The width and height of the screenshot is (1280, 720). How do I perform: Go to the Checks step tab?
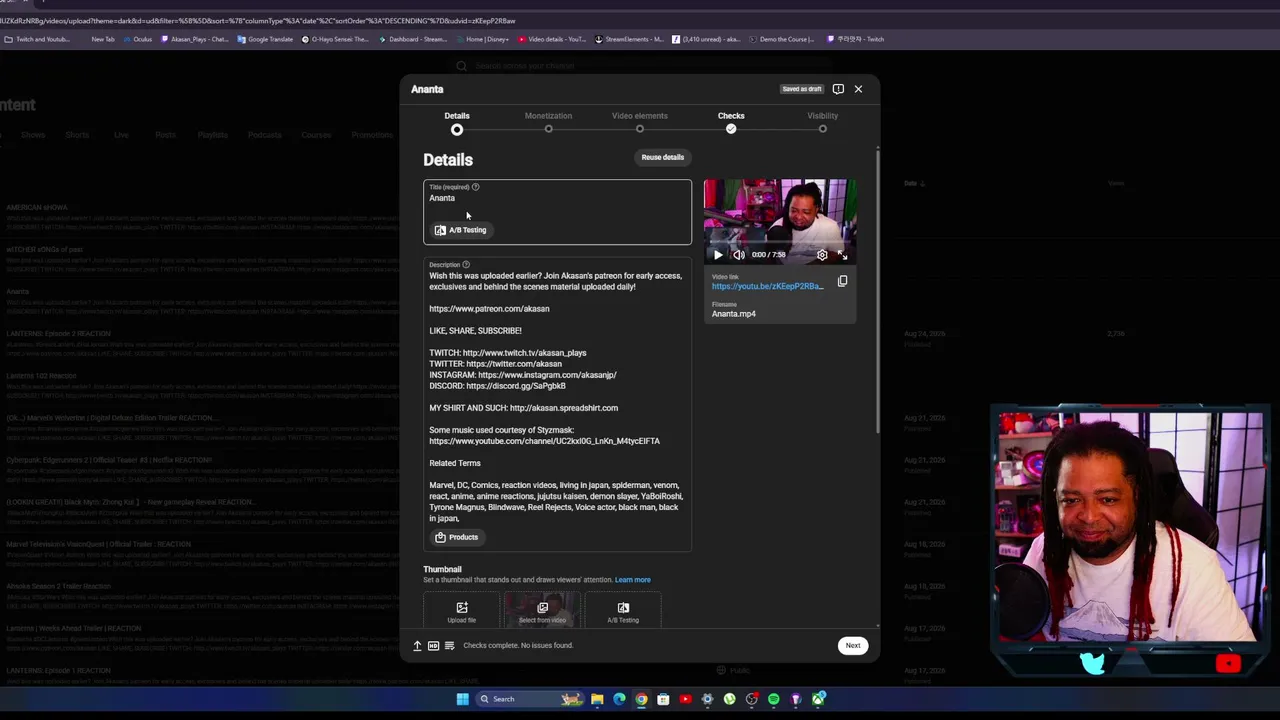[731, 122]
